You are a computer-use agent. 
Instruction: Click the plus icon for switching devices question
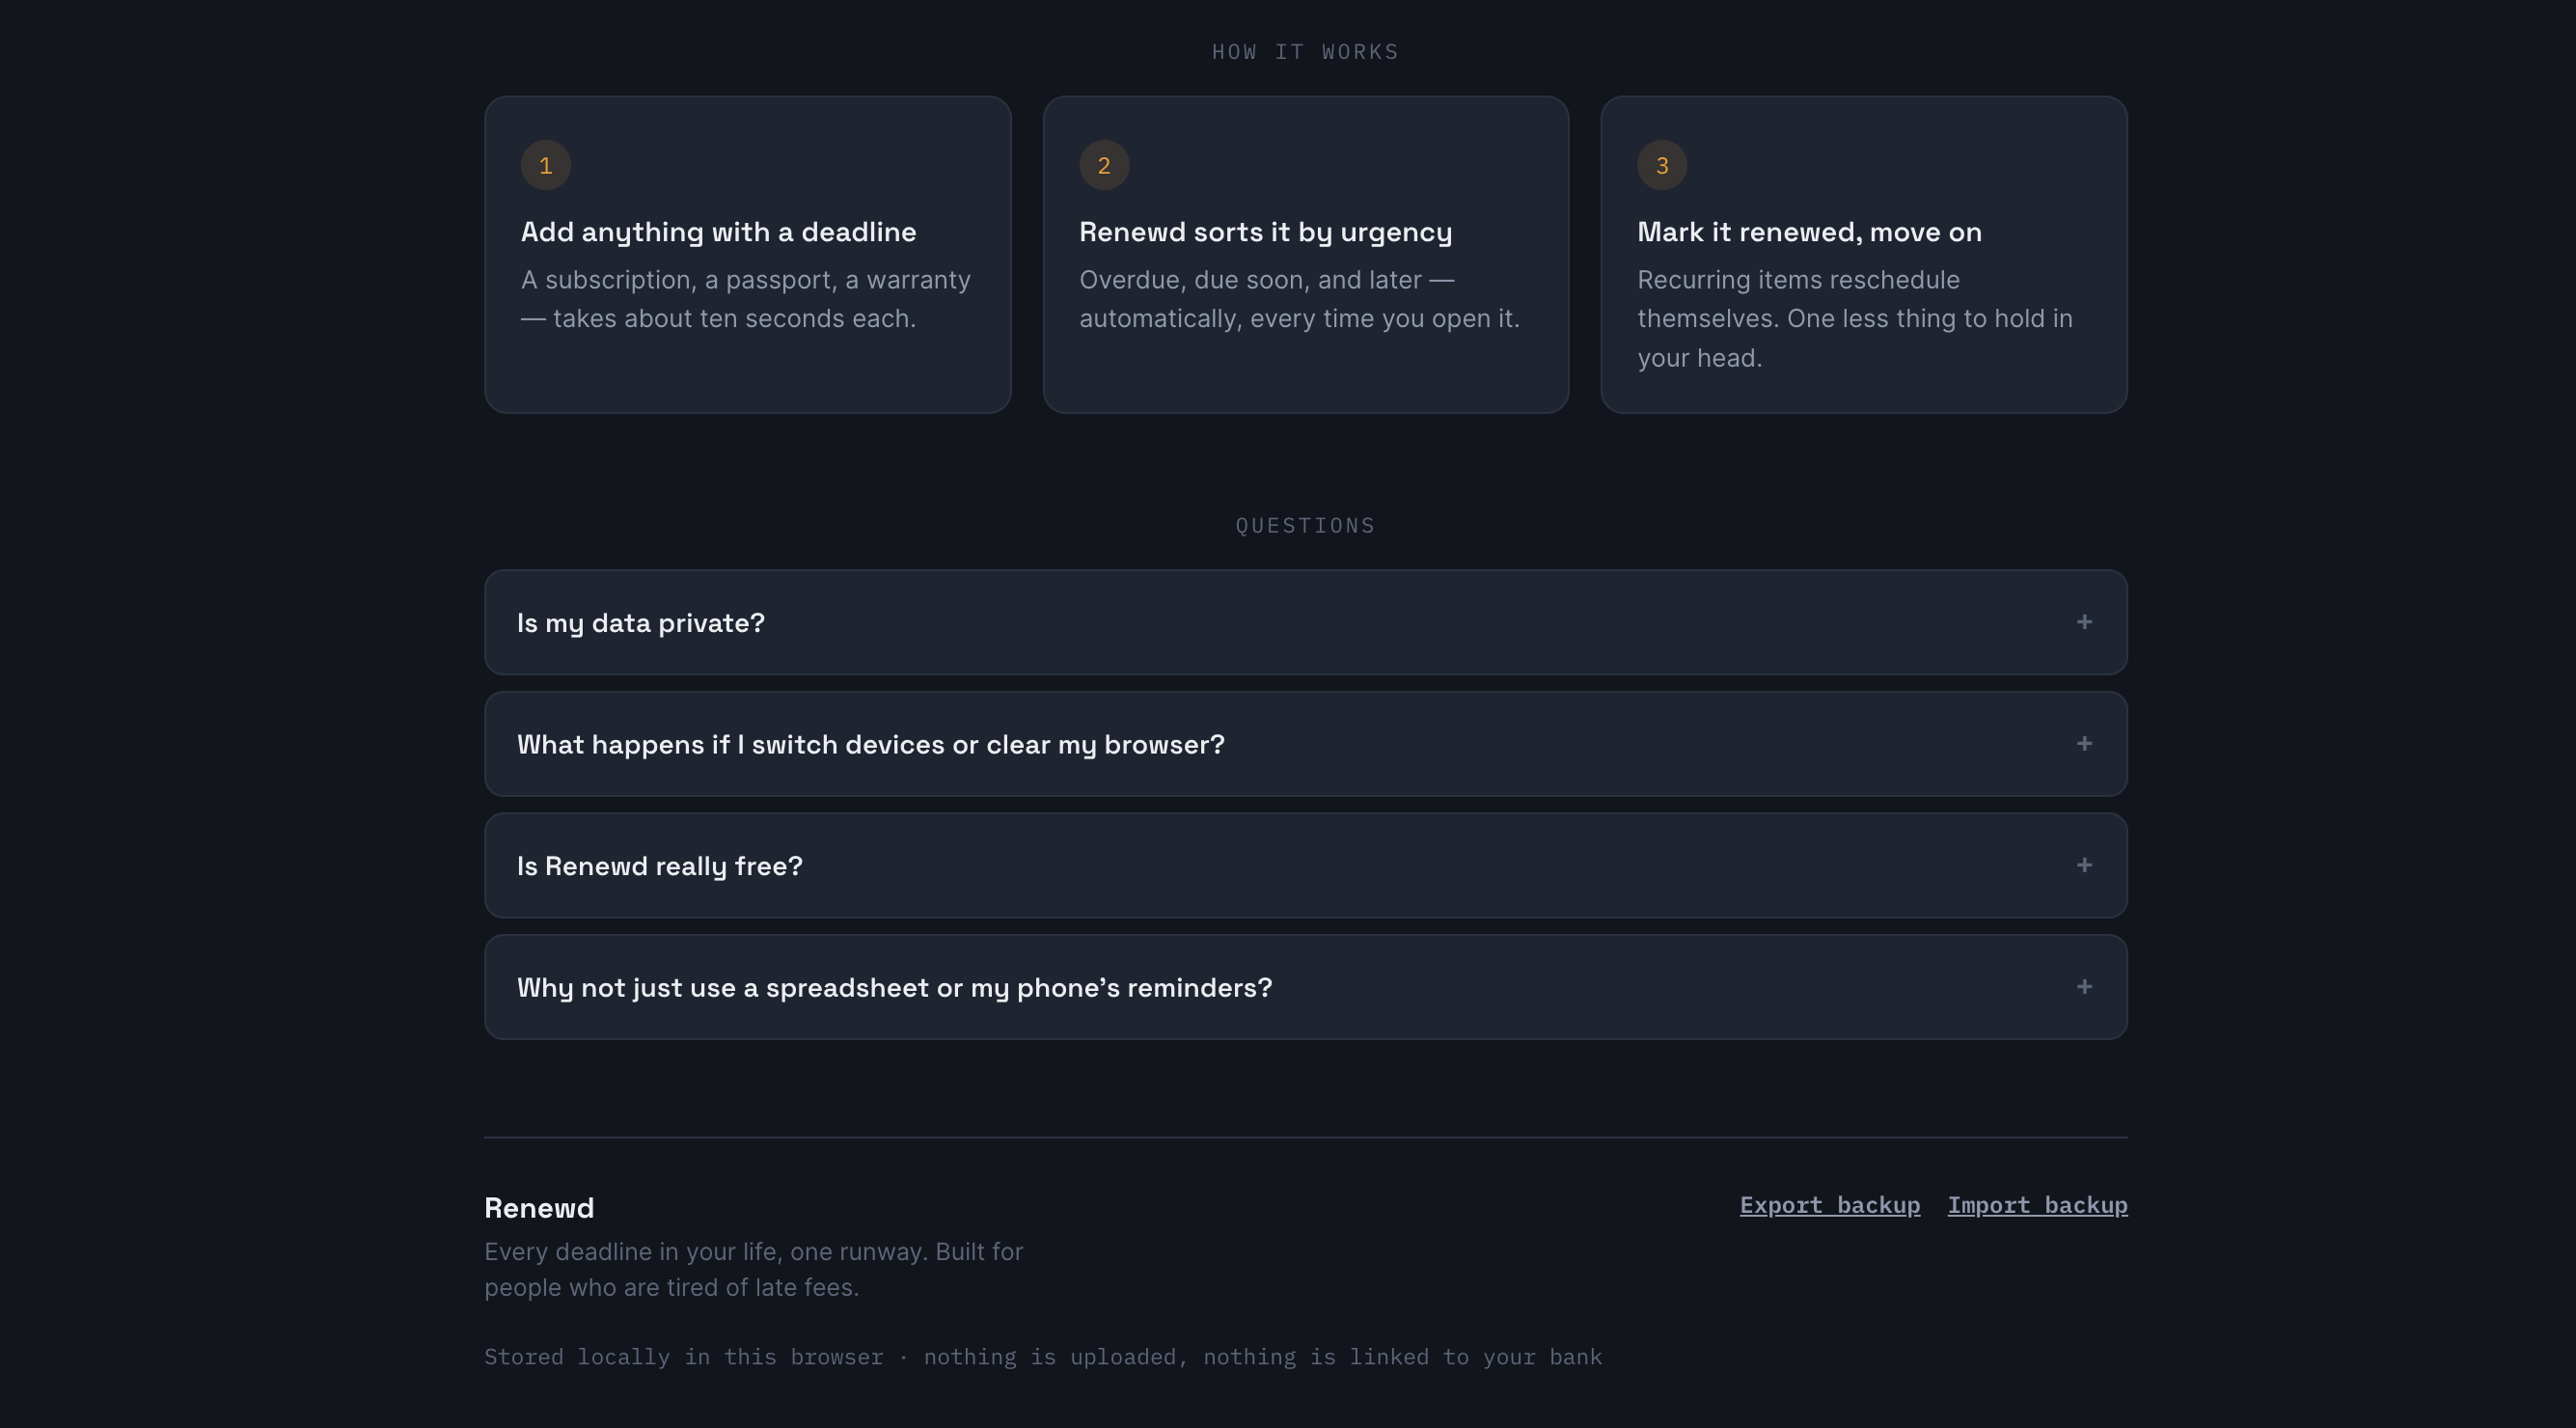tap(2084, 744)
